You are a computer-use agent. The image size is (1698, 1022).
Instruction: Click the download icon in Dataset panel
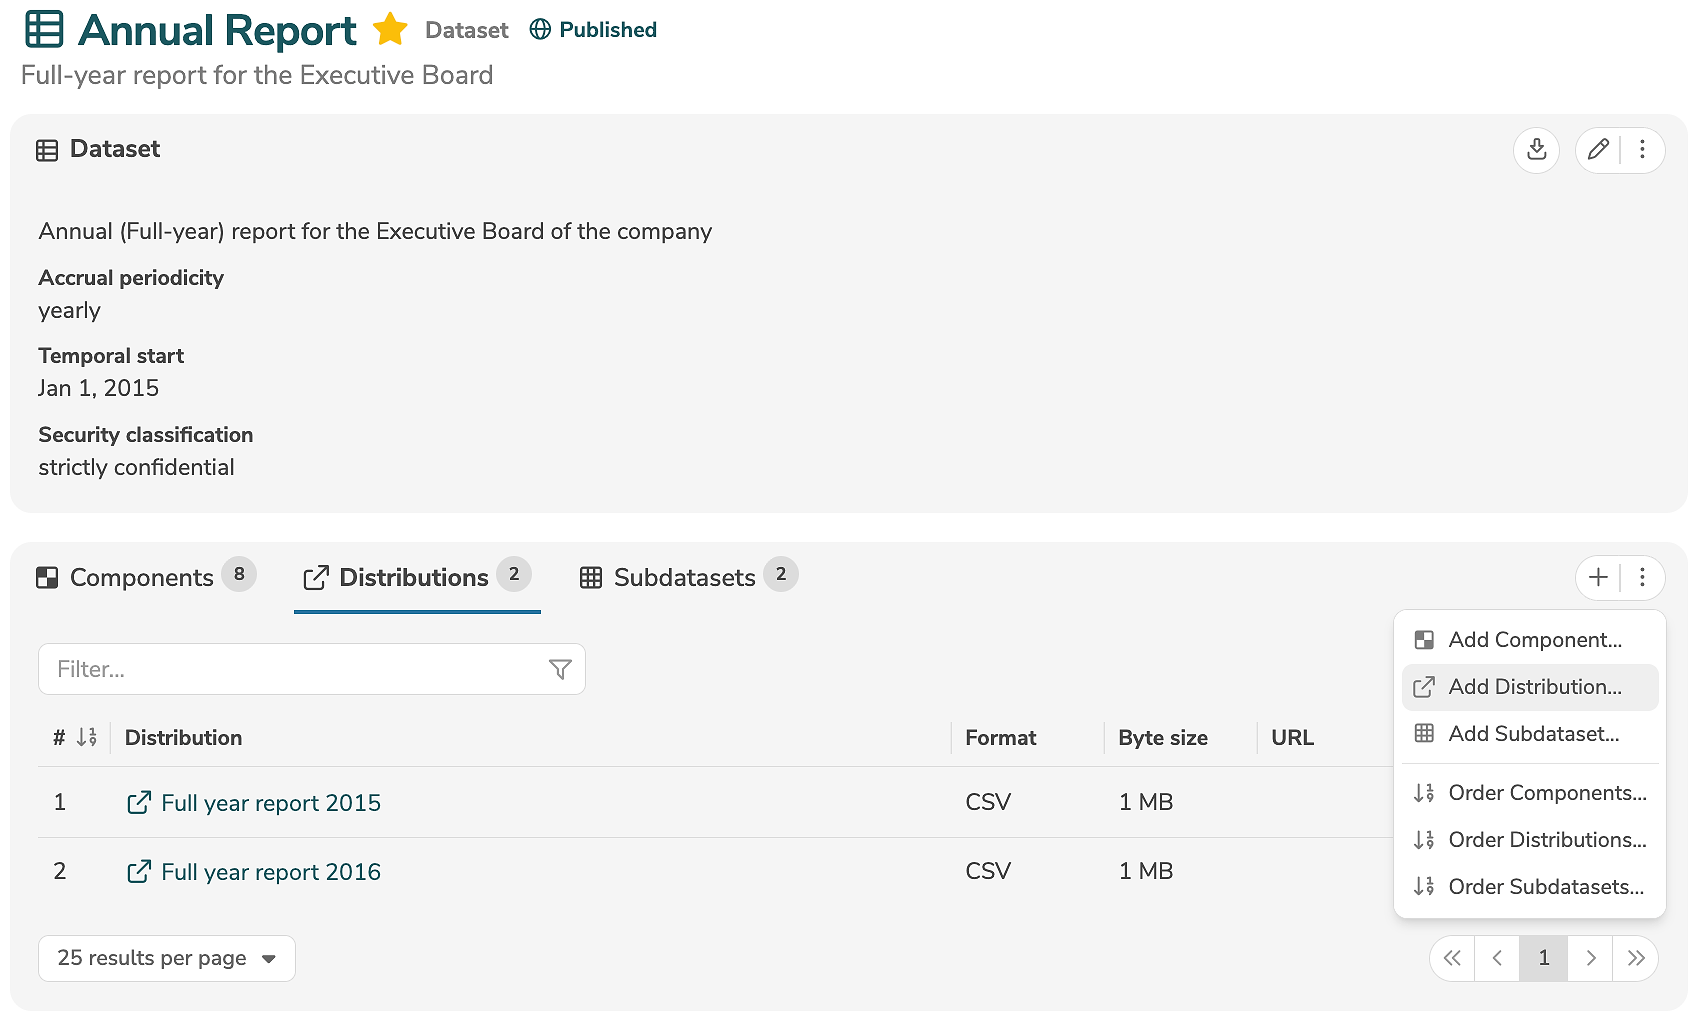[1536, 150]
